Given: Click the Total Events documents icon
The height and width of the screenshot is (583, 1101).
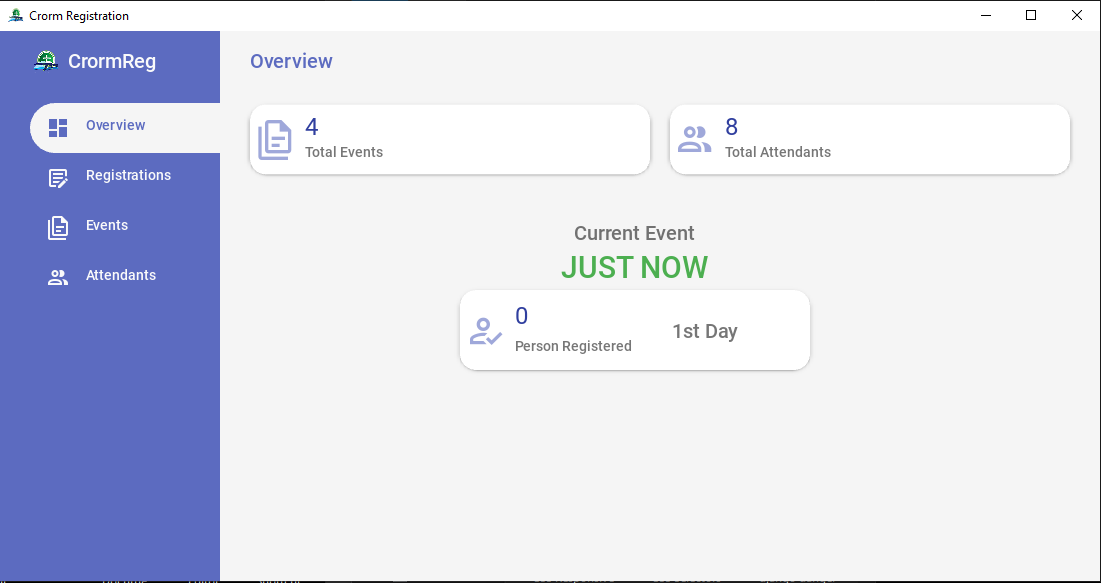Looking at the screenshot, I should tap(275, 140).
